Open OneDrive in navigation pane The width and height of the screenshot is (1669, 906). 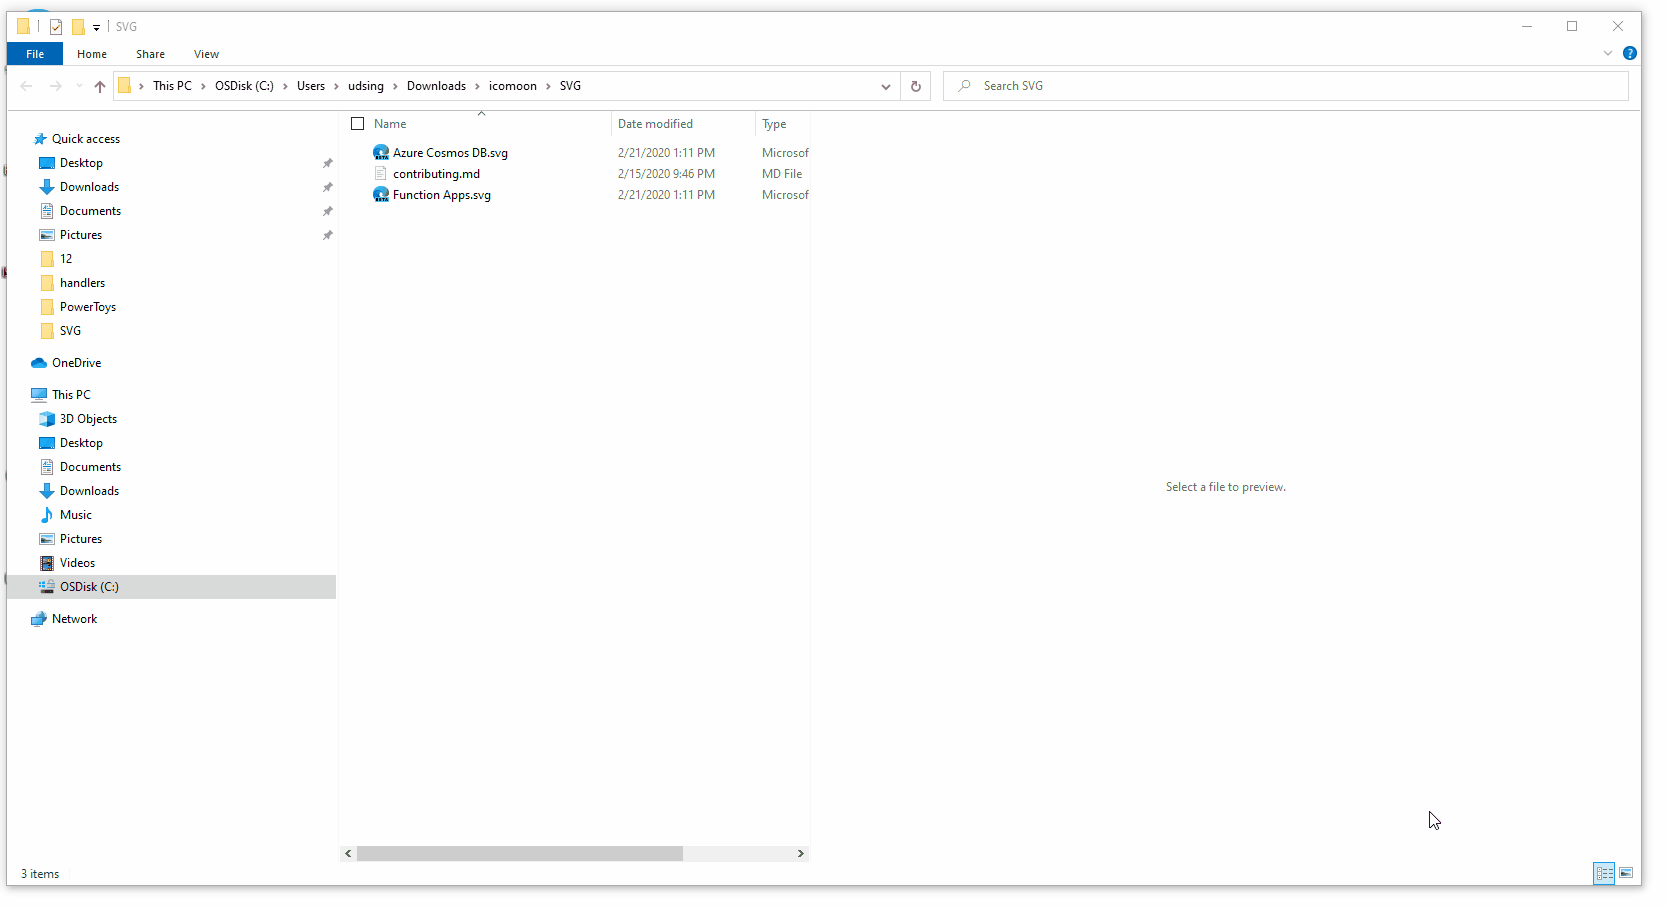click(76, 363)
